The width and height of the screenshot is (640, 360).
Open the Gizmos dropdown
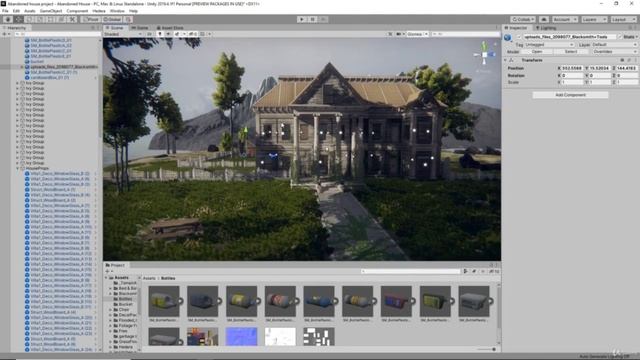(417, 34)
